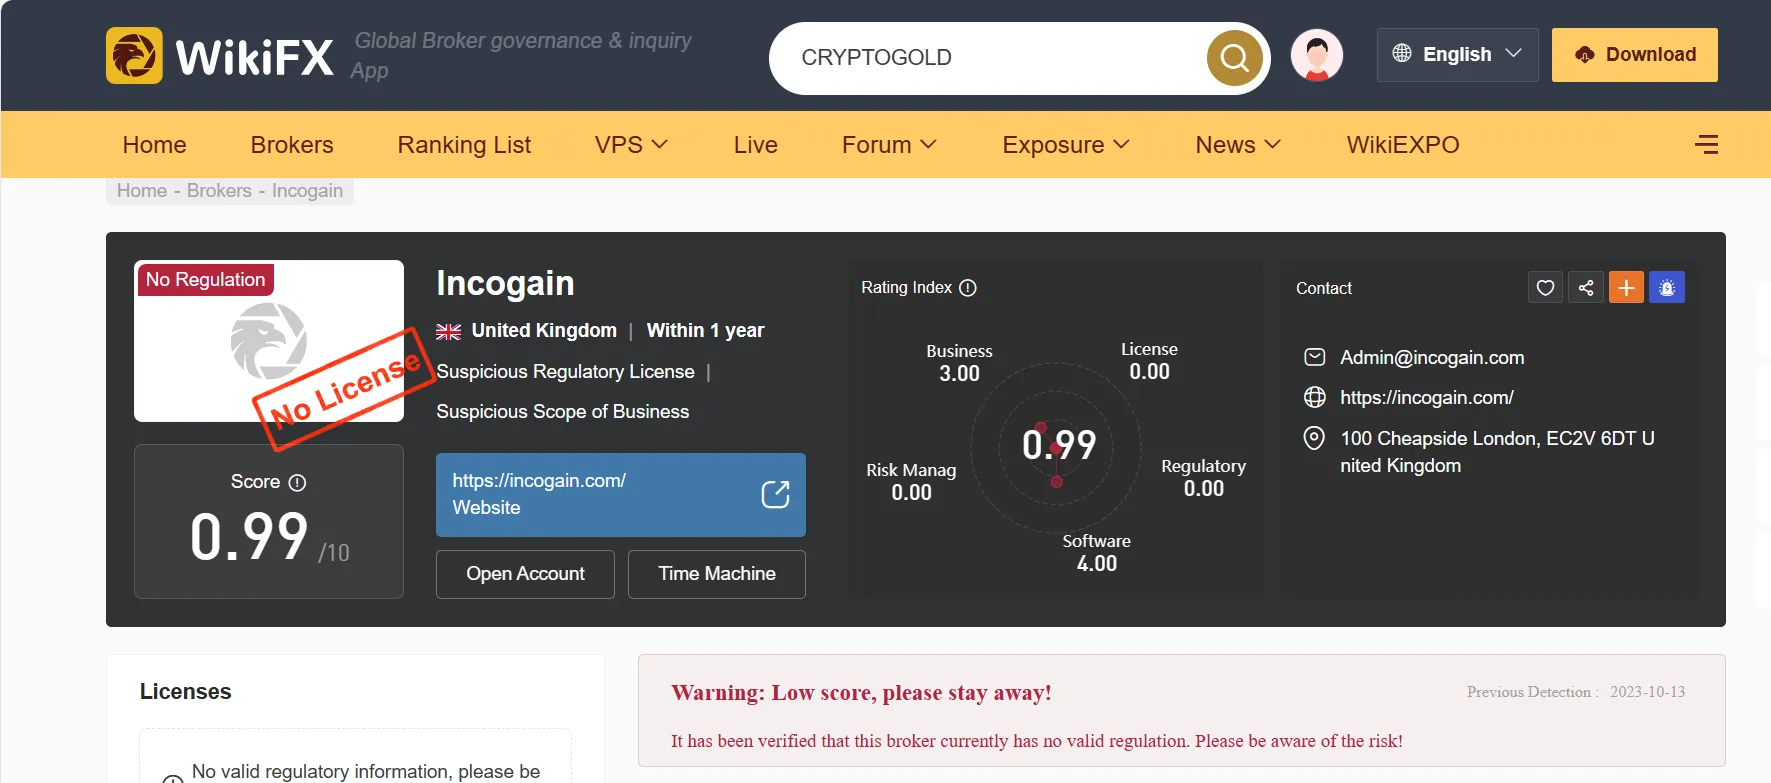1771x783 pixels.
Task: Open the incogain.com Website box
Action: click(621, 495)
